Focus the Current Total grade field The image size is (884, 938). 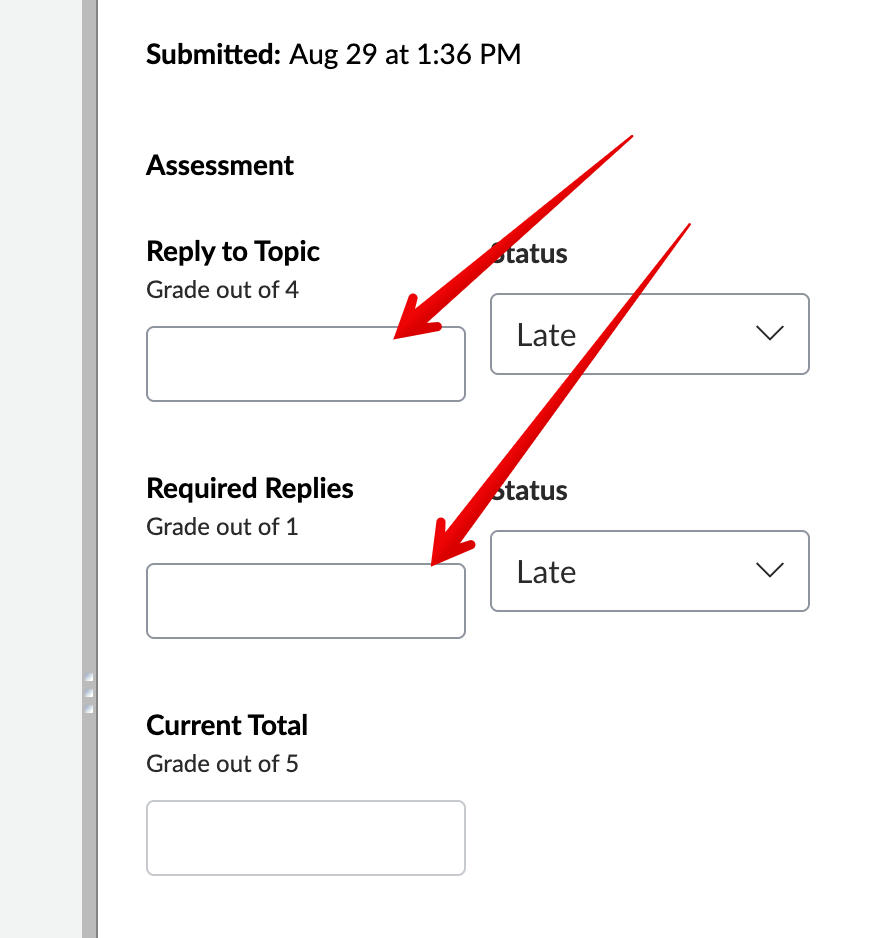pos(305,838)
